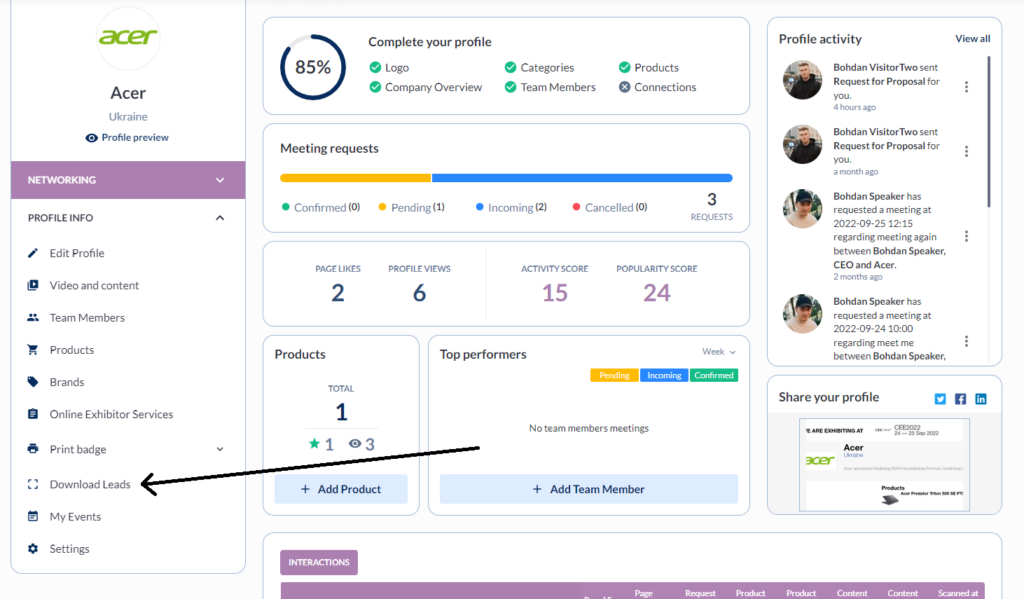1024x599 pixels.
Task: Click the 3 REQUESTS total
Action: (712, 206)
